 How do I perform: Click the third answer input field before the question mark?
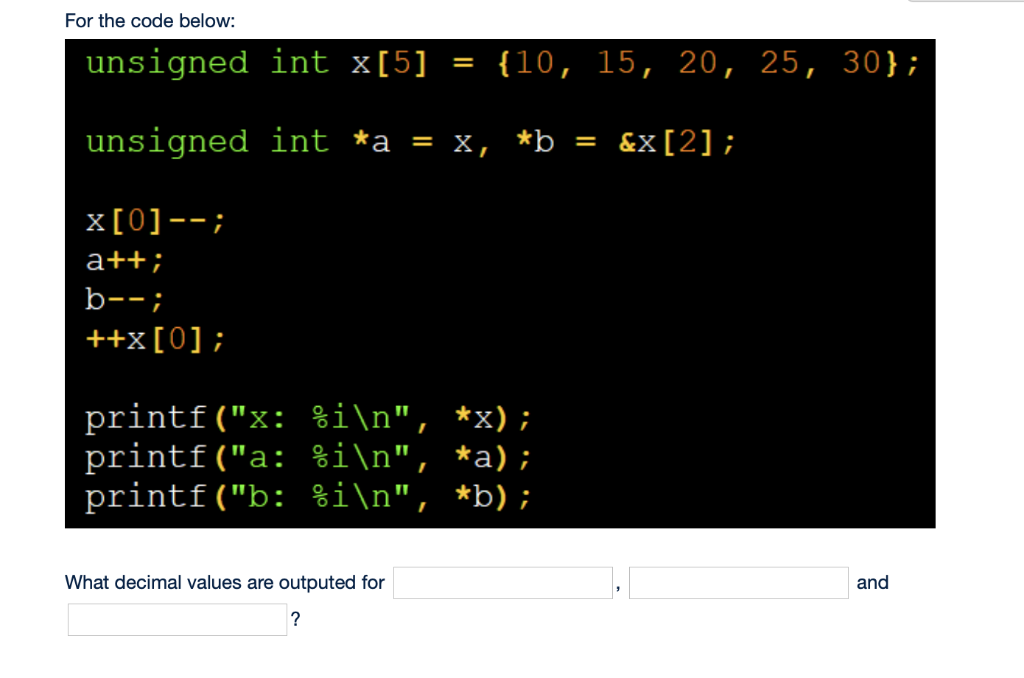coord(176,619)
